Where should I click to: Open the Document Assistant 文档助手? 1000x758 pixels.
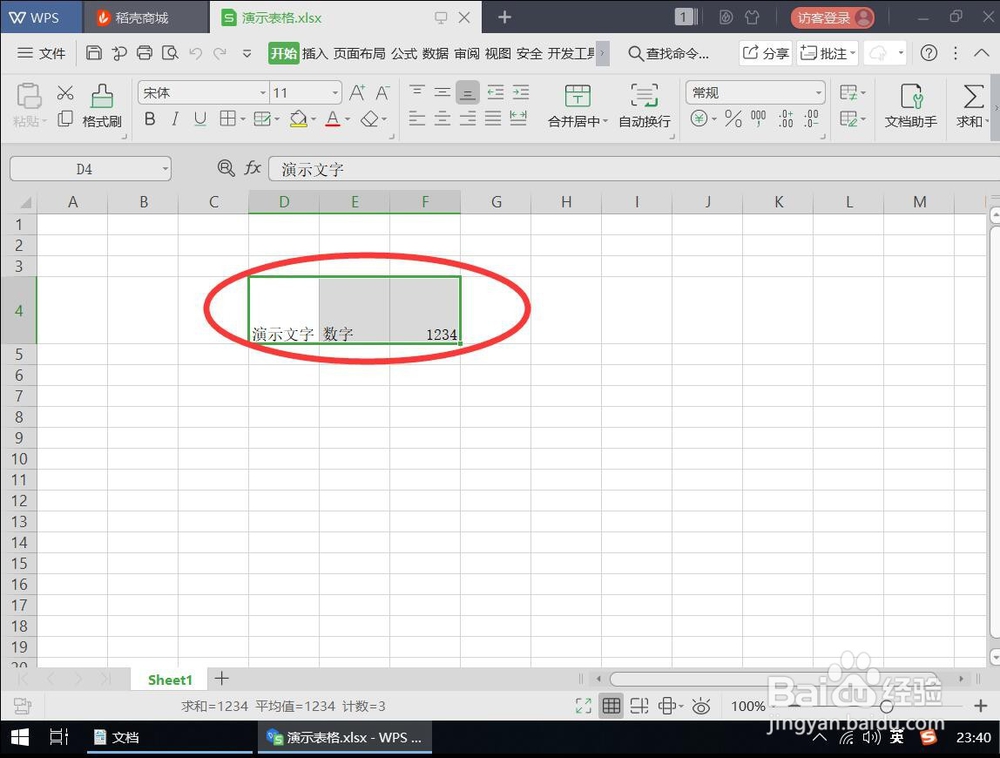(911, 105)
